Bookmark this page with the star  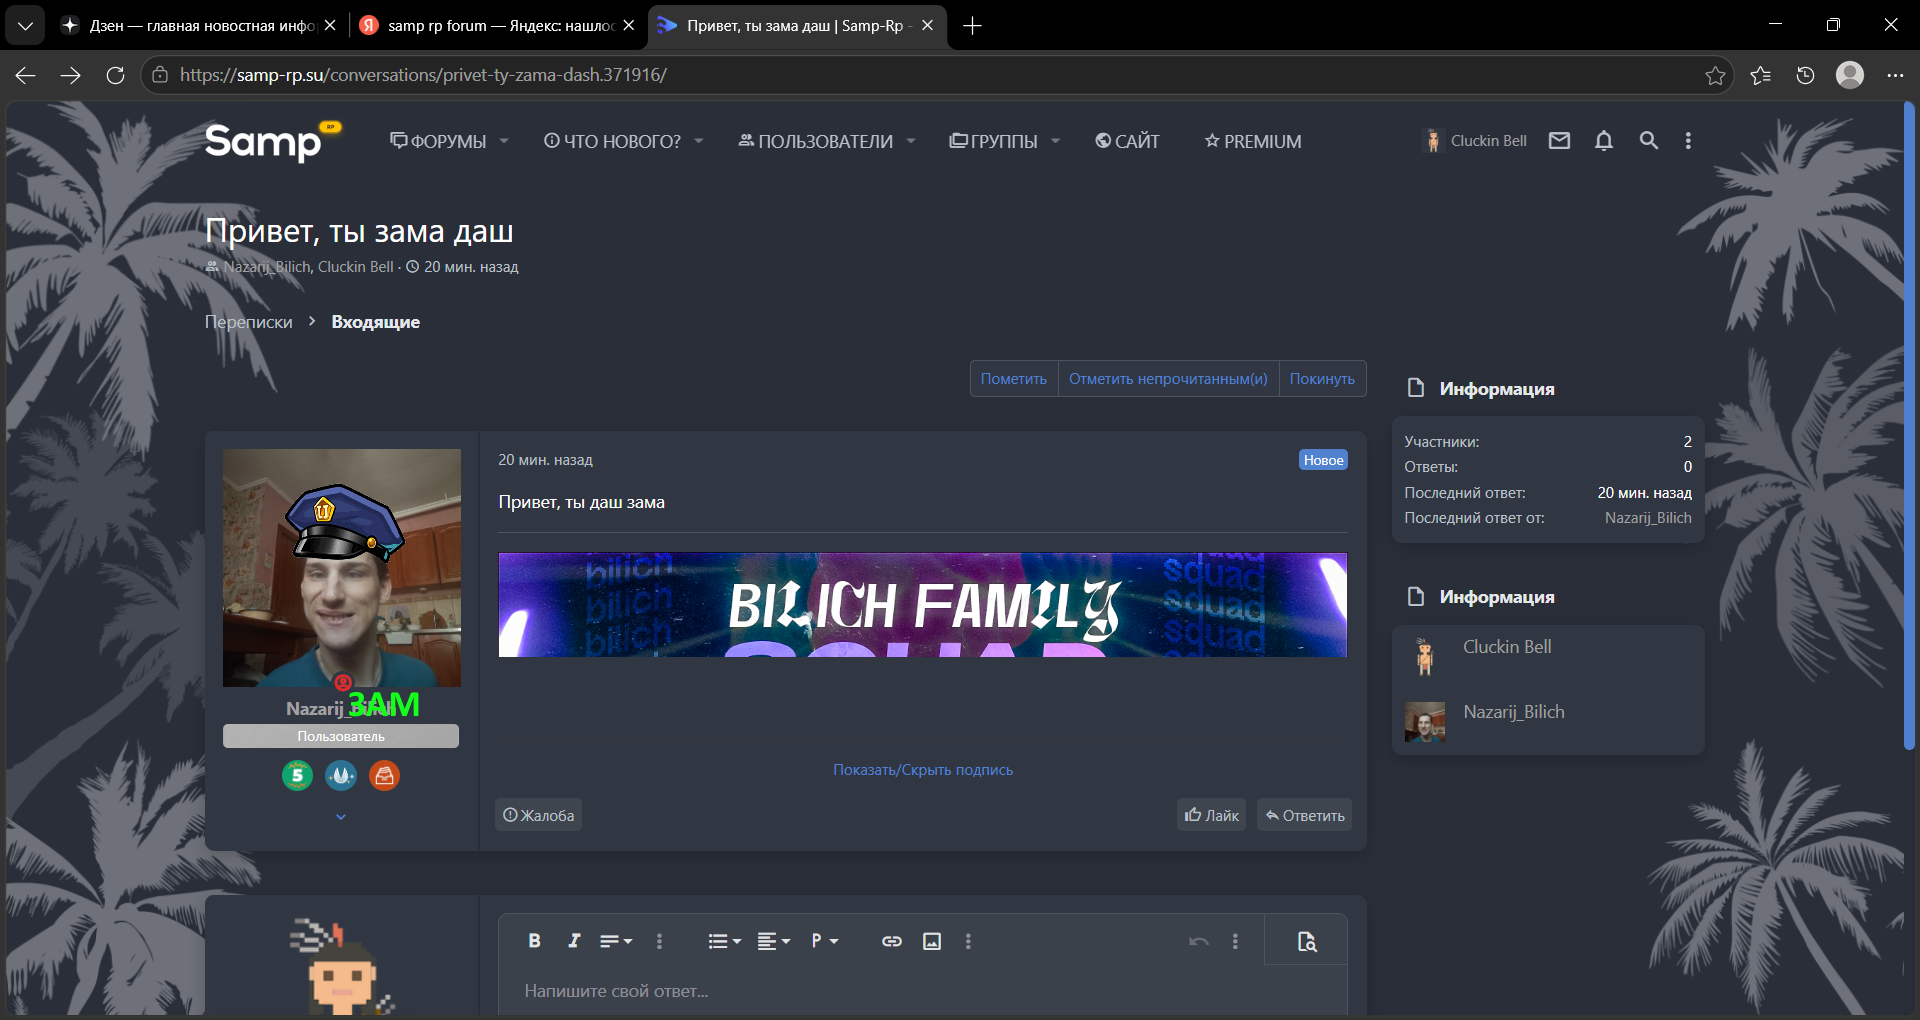click(1716, 75)
